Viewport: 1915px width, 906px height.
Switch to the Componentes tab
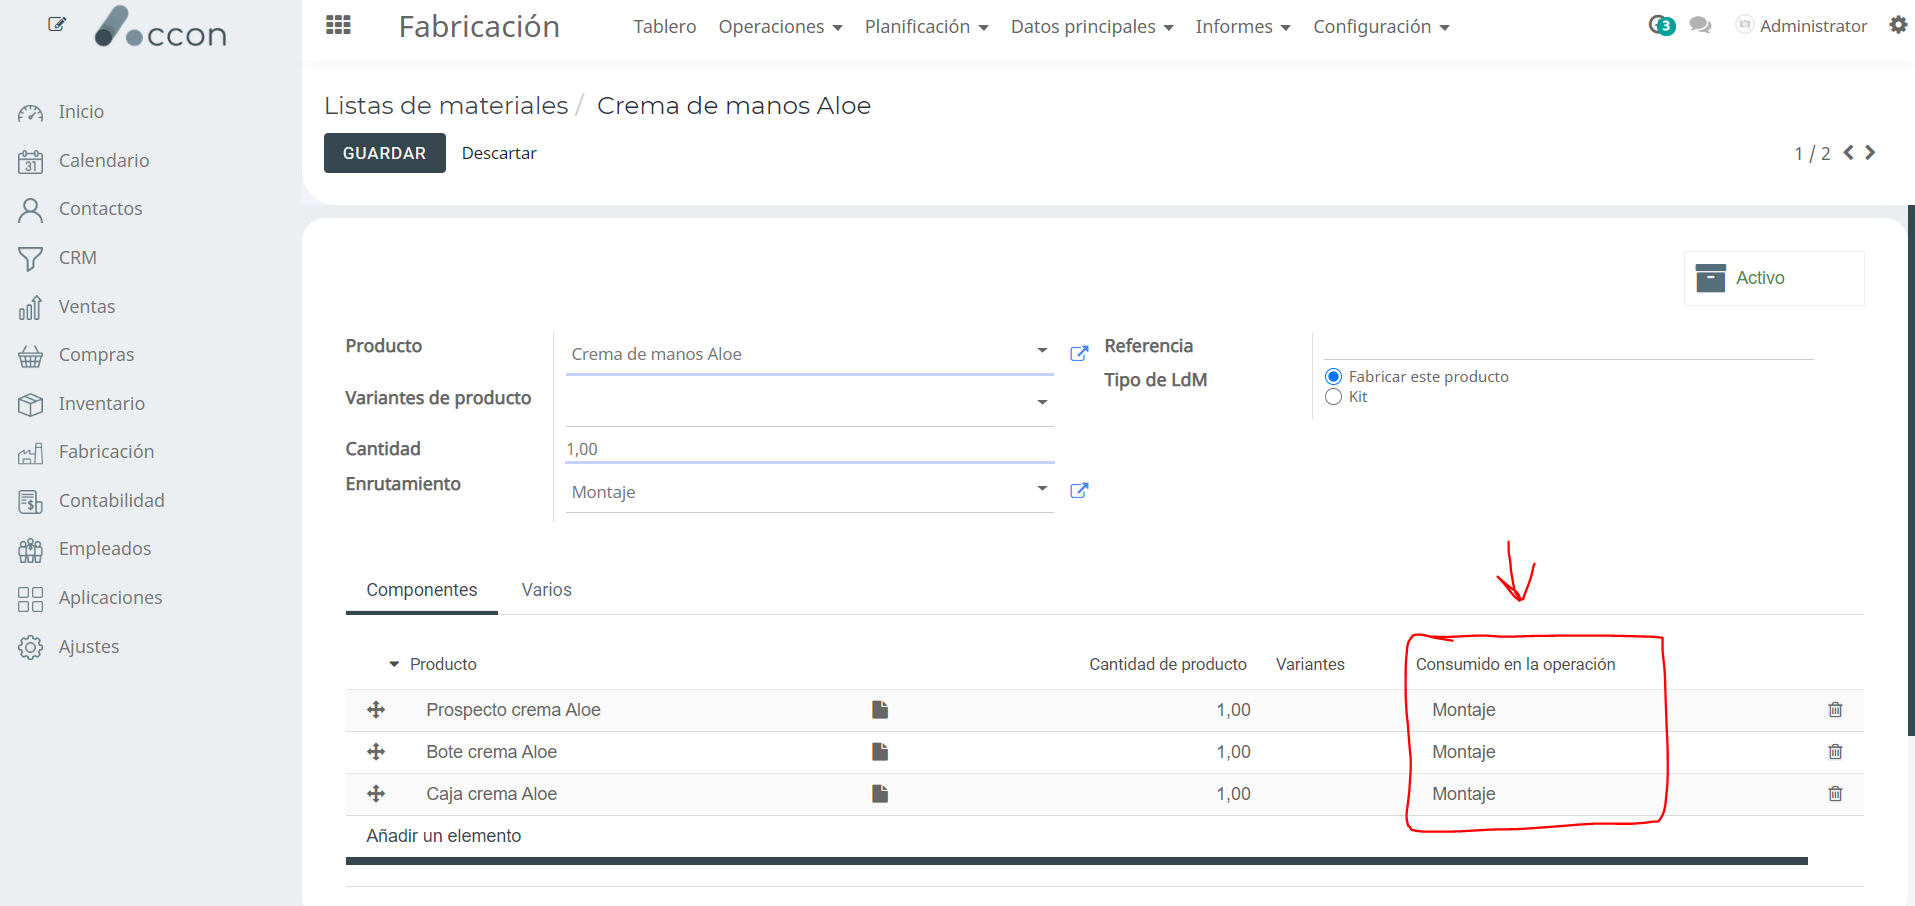pyautogui.click(x=422, y=590)
